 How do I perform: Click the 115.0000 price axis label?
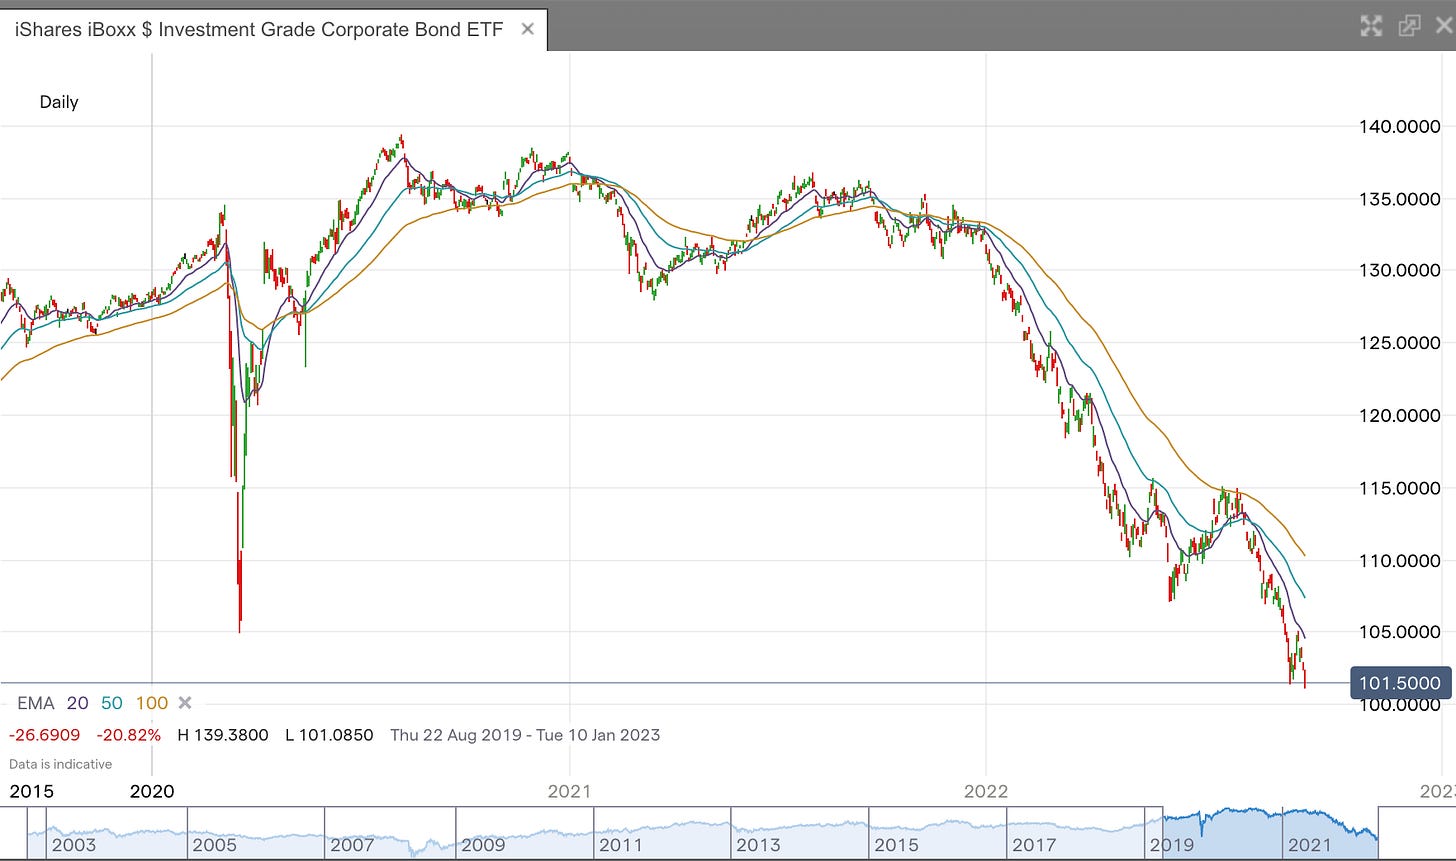[x=1400, y=488]
